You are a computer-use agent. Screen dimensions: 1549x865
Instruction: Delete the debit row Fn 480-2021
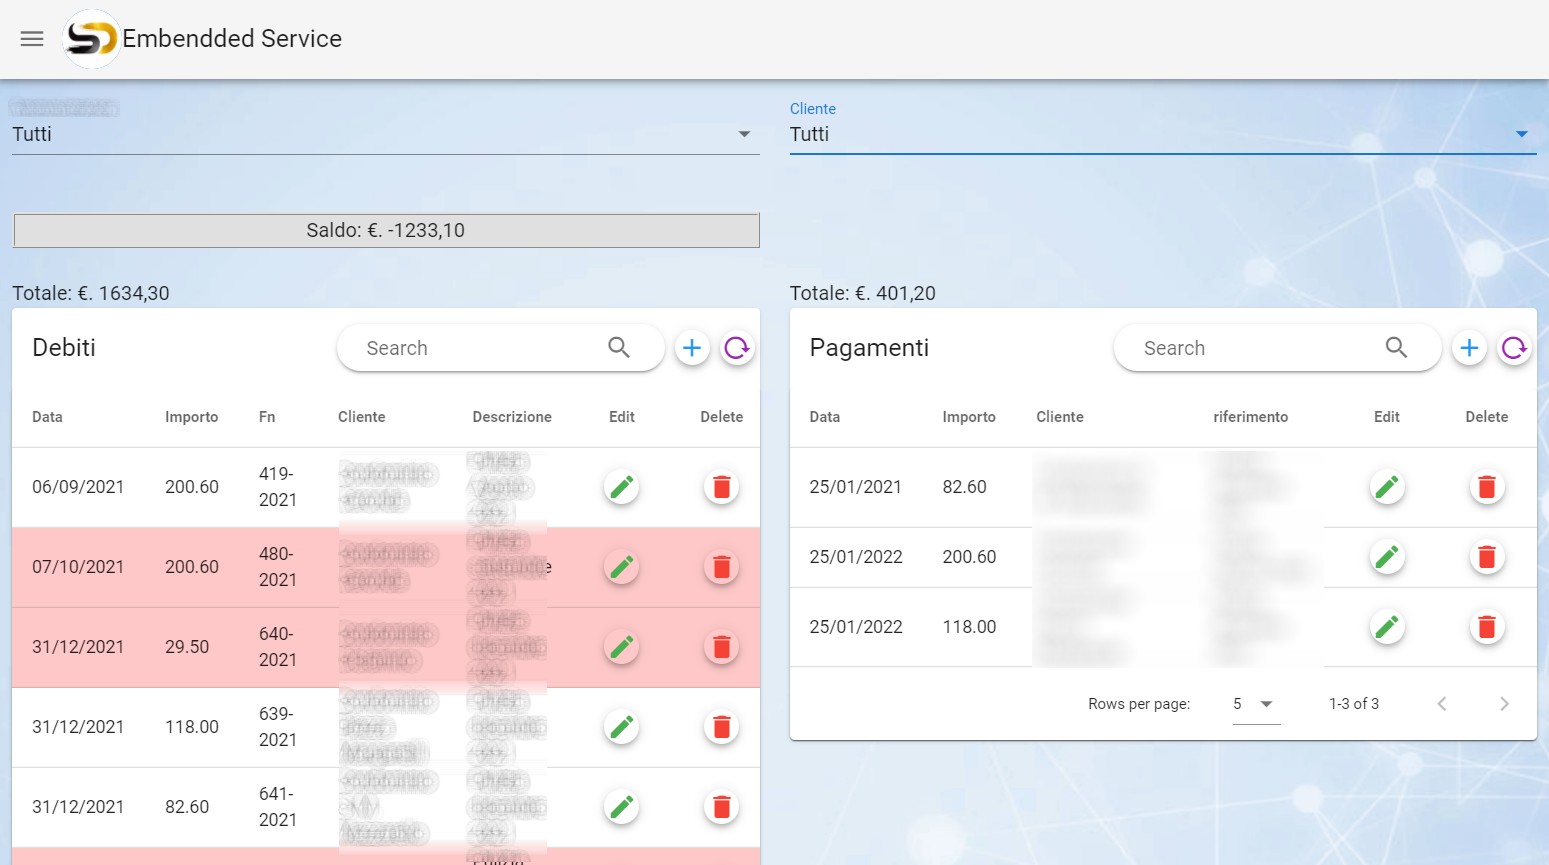pos(721,567)
